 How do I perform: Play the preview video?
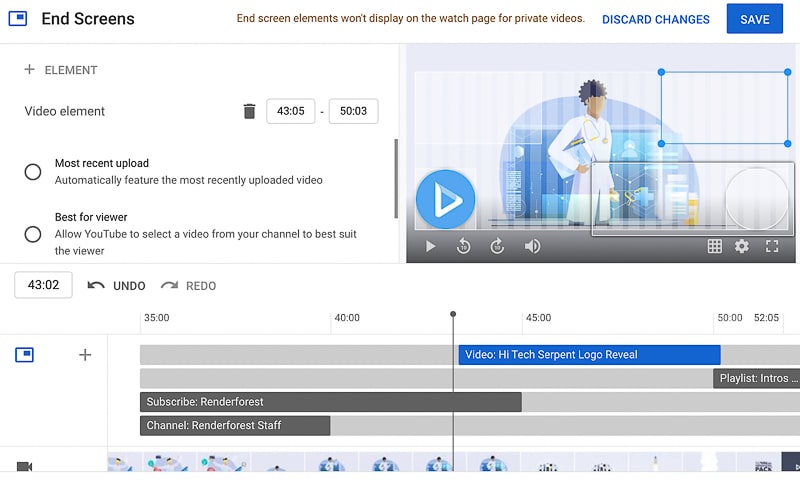[x=430, y=246]
